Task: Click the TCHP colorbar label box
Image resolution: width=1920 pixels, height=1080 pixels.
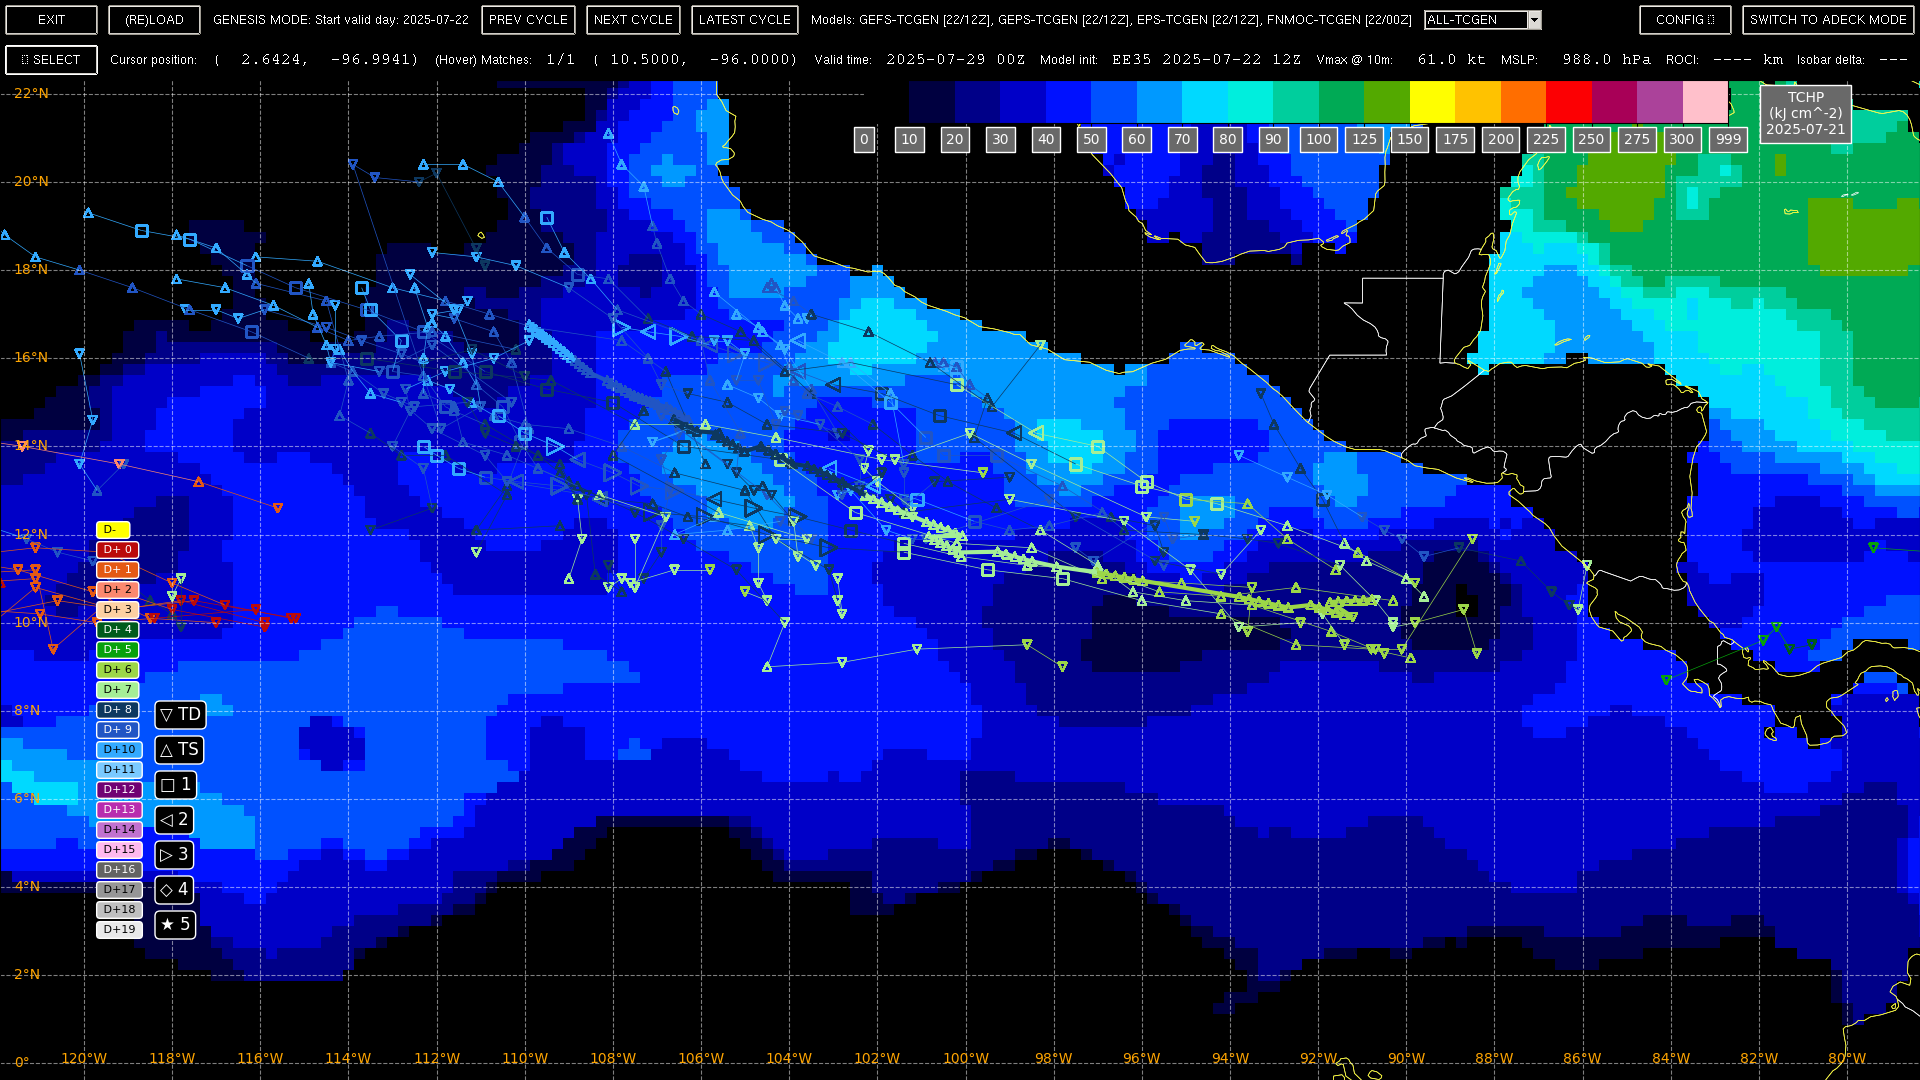Action: click(1805, 114)
